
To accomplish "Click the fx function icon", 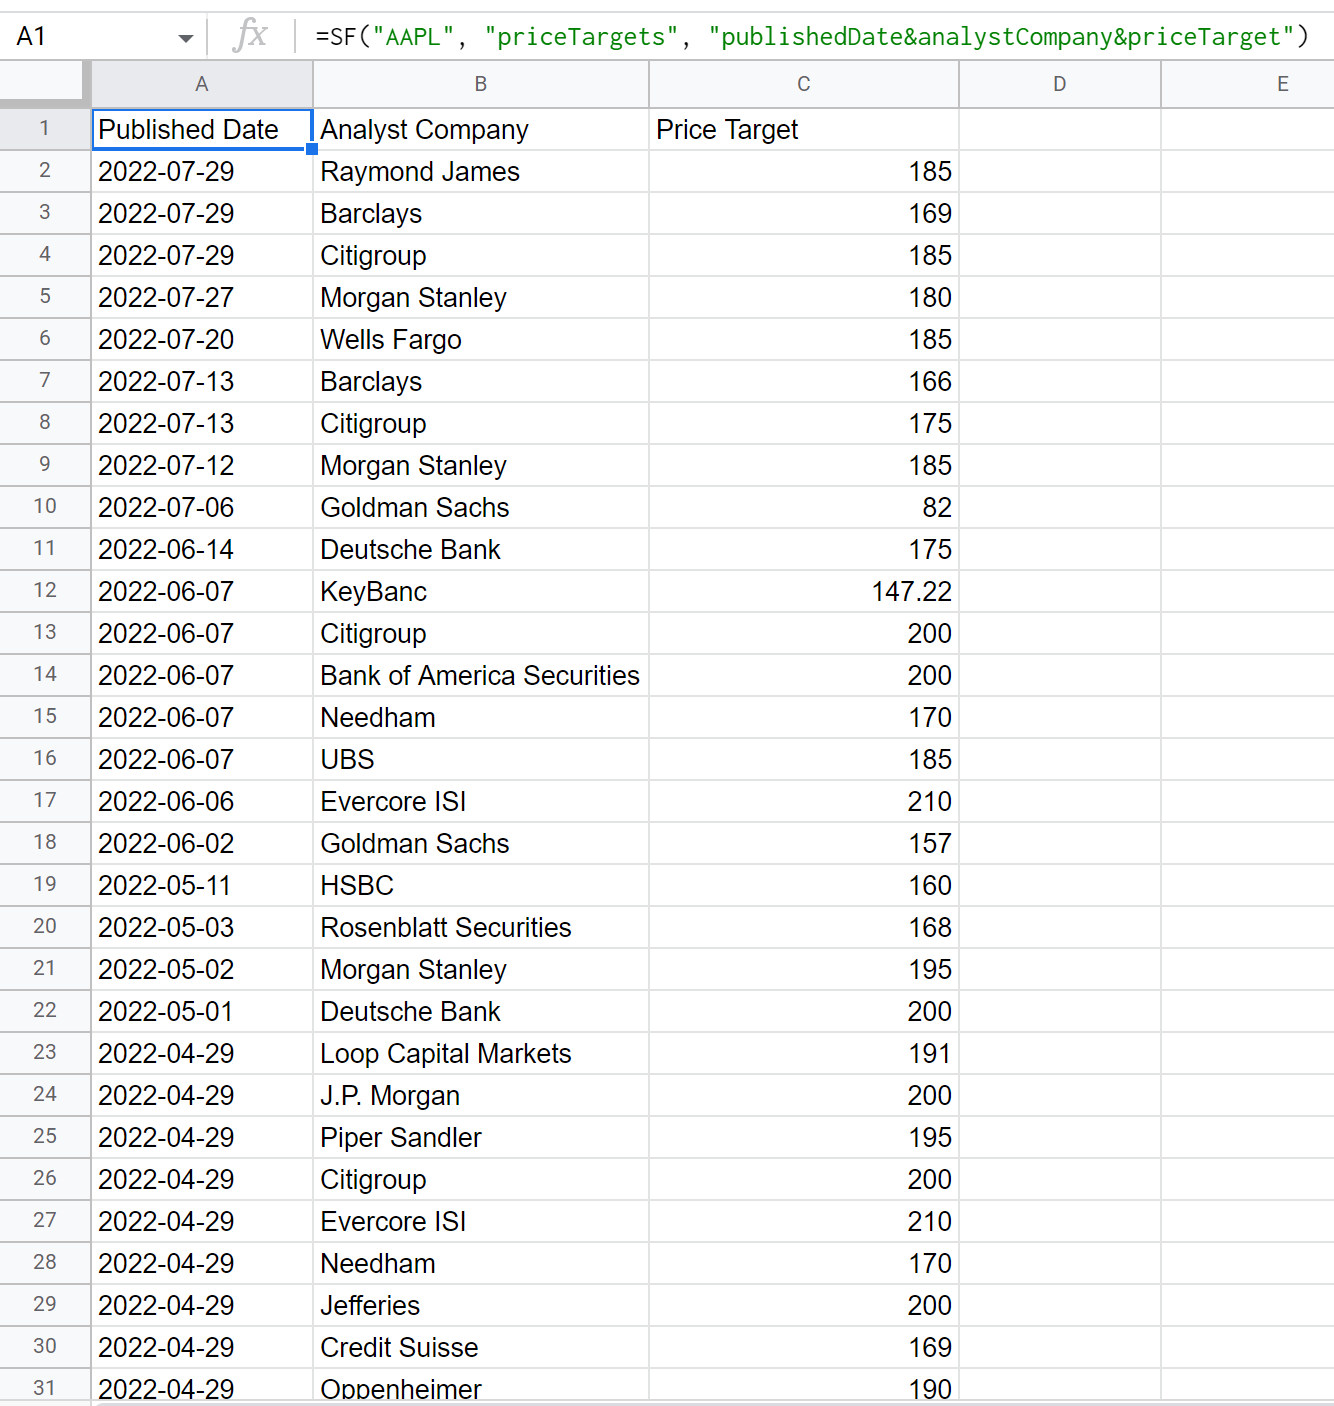I will click(250, 36).
